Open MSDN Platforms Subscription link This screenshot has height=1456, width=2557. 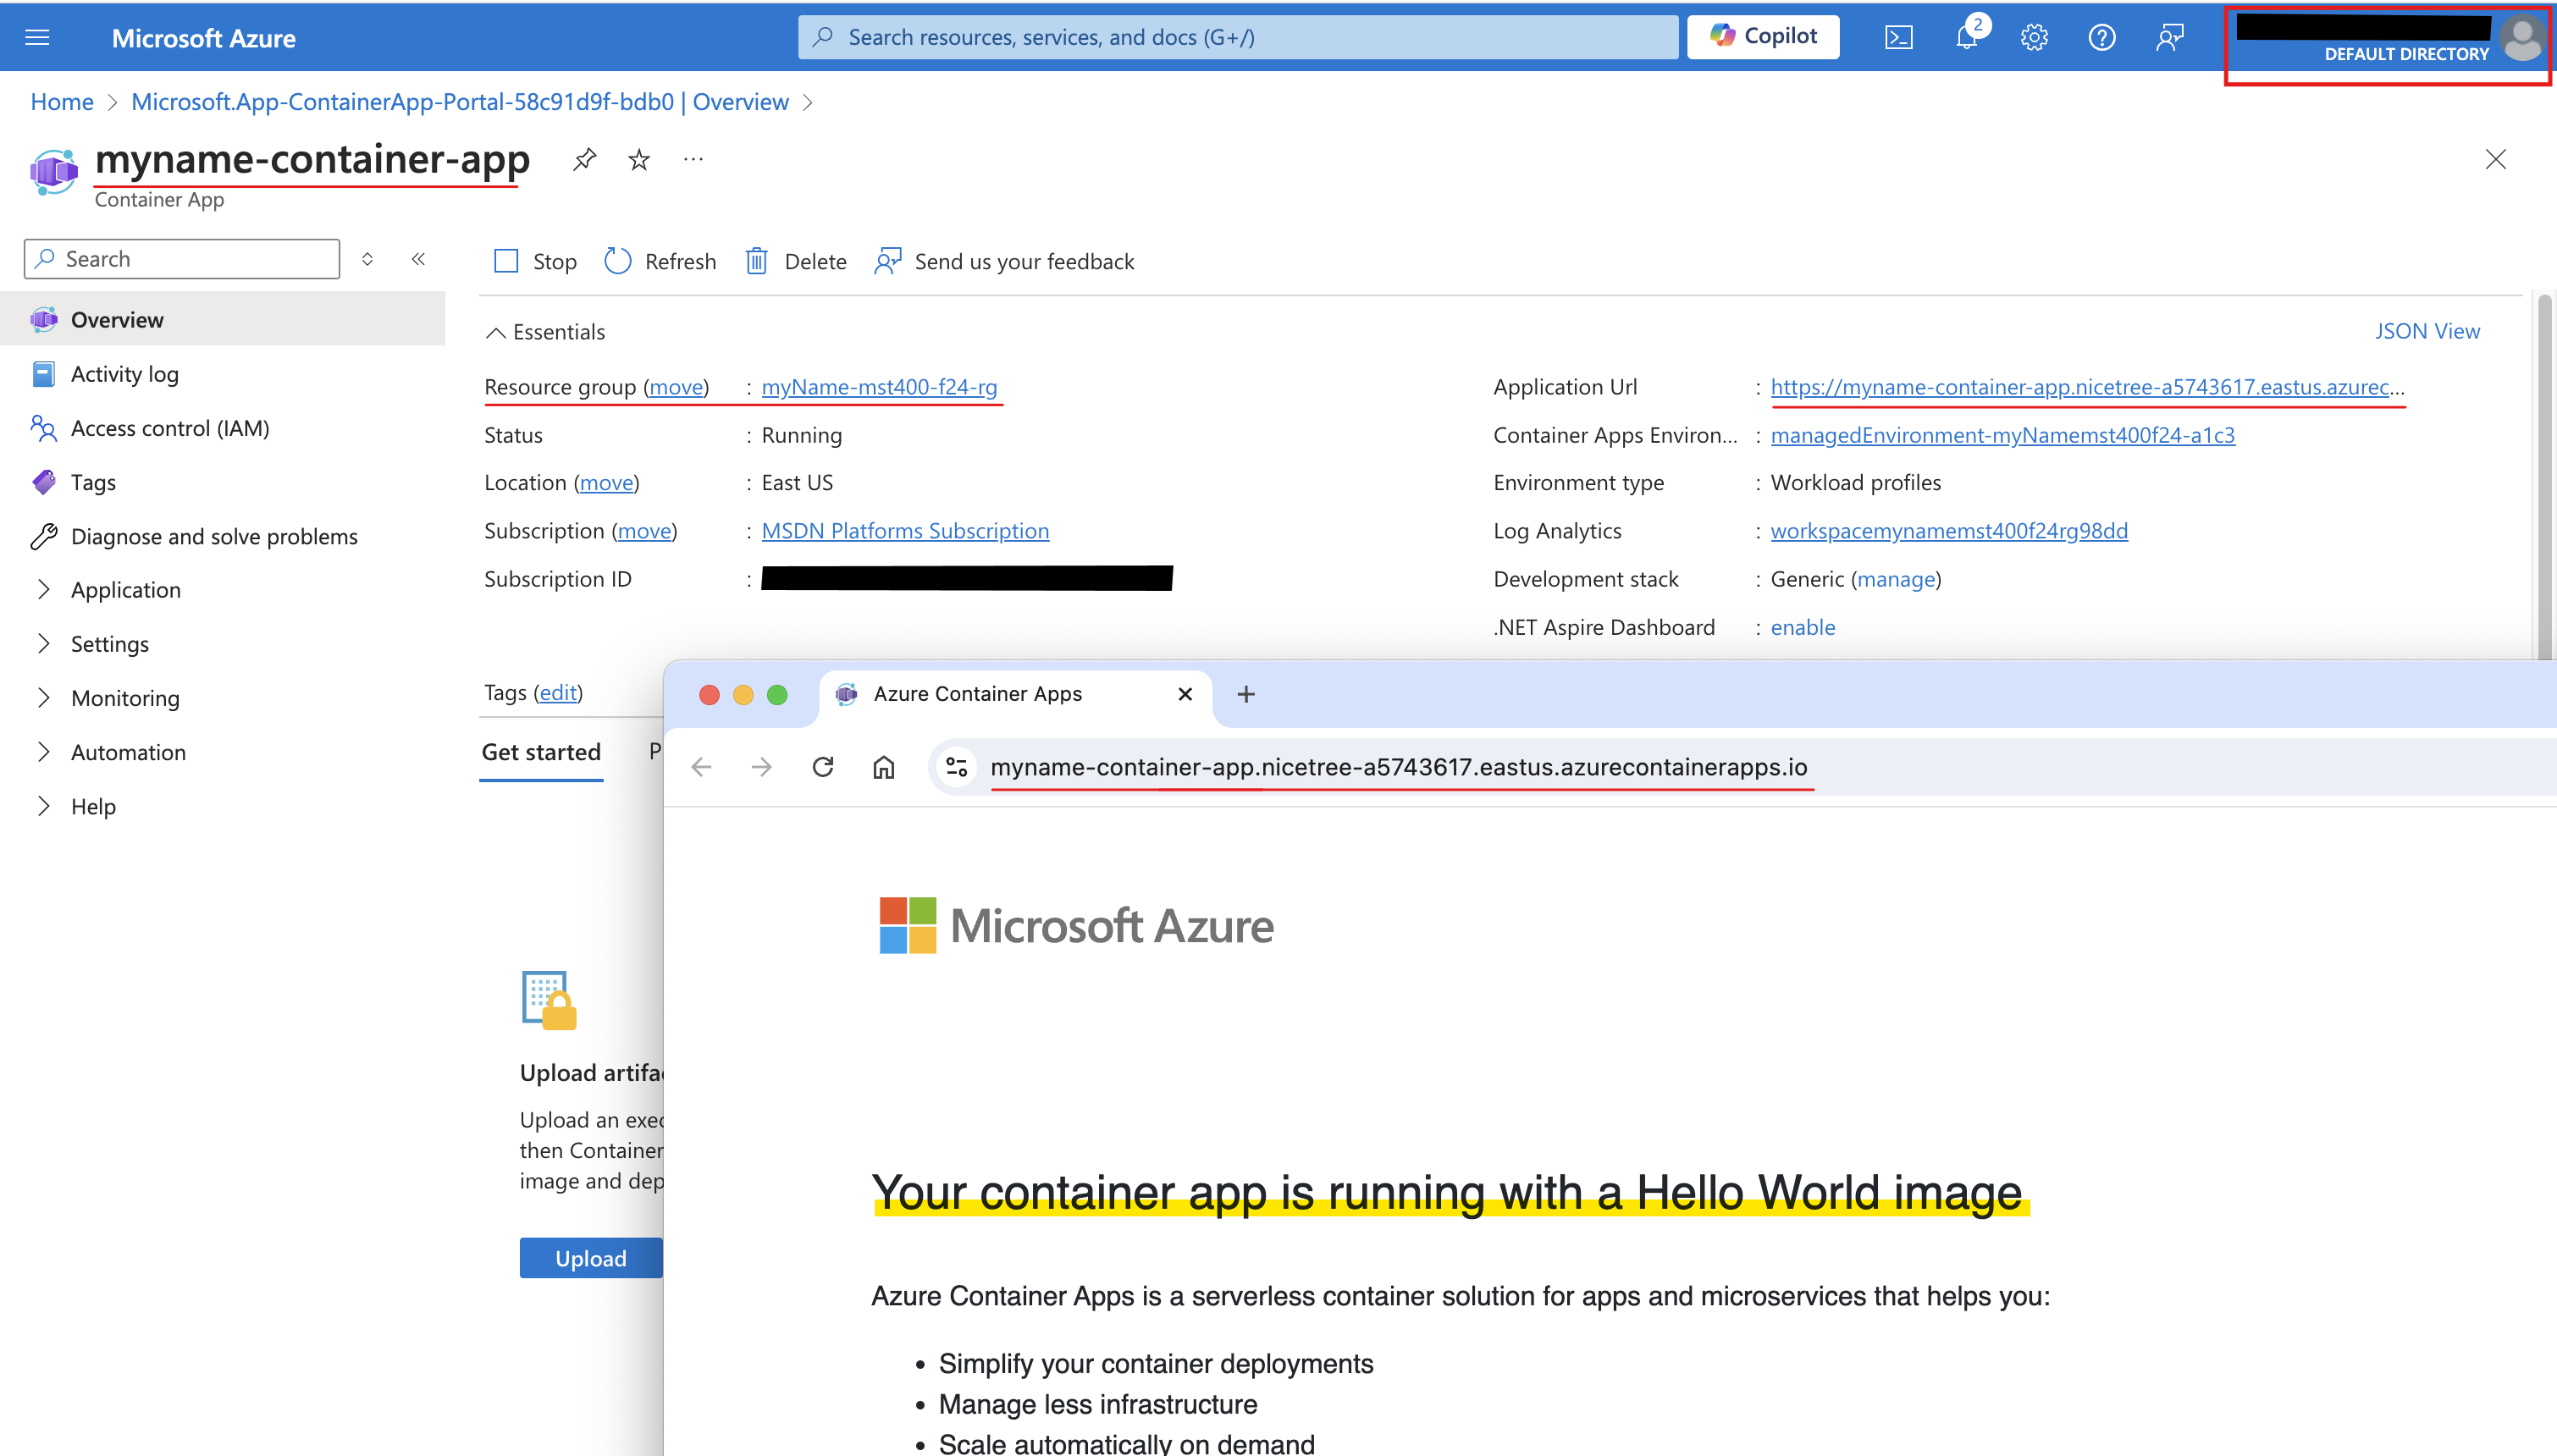click(x=905, y=531)
